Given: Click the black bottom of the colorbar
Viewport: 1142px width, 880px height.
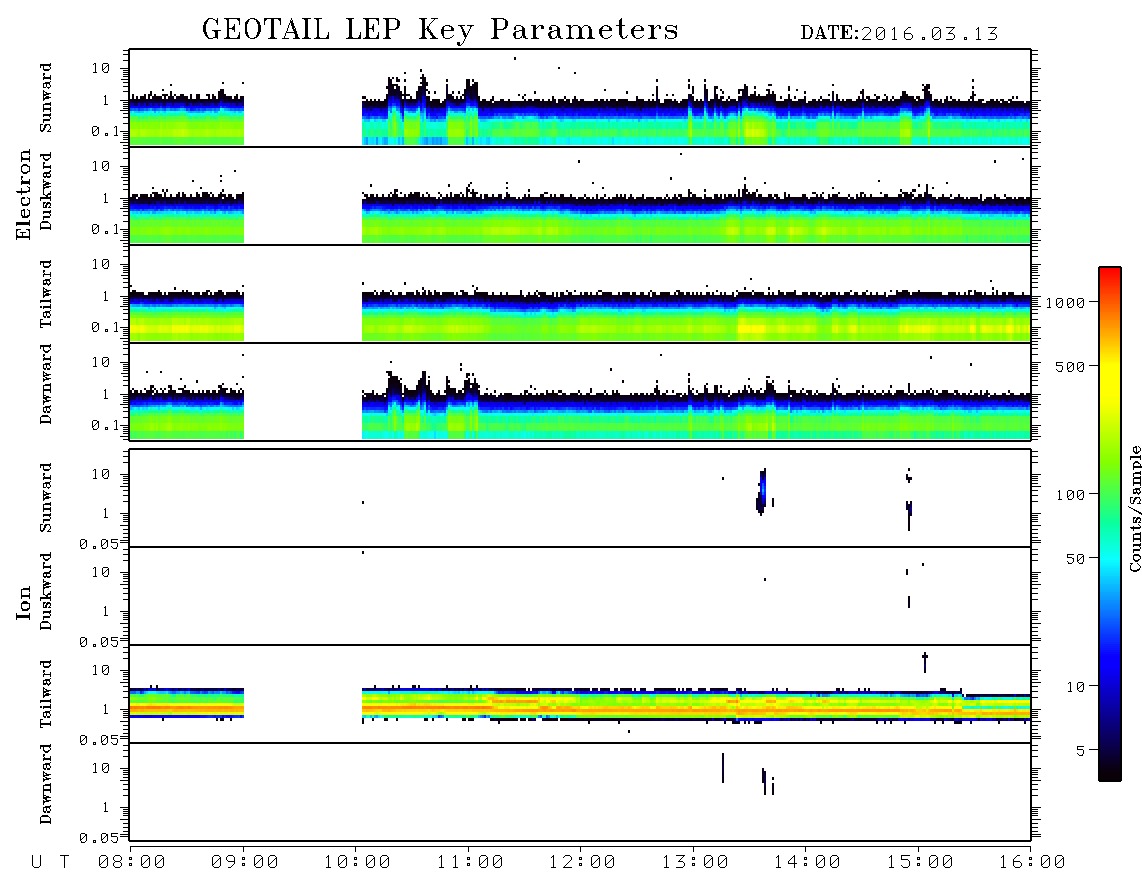Looking at the screenshot, I should (x=1110, y=774).
